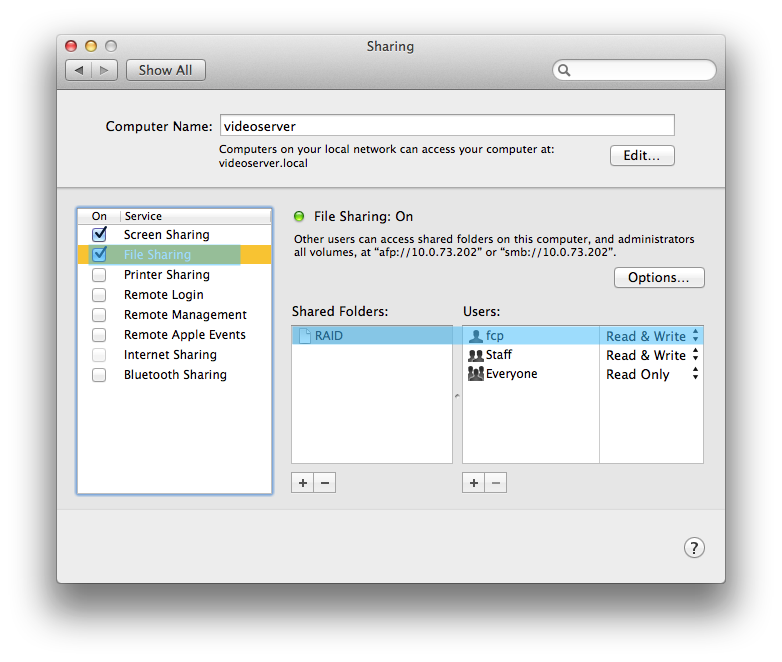Click the forward navigation arrow
This screenshot has height=662, width=782.
(x=104, y=70)
